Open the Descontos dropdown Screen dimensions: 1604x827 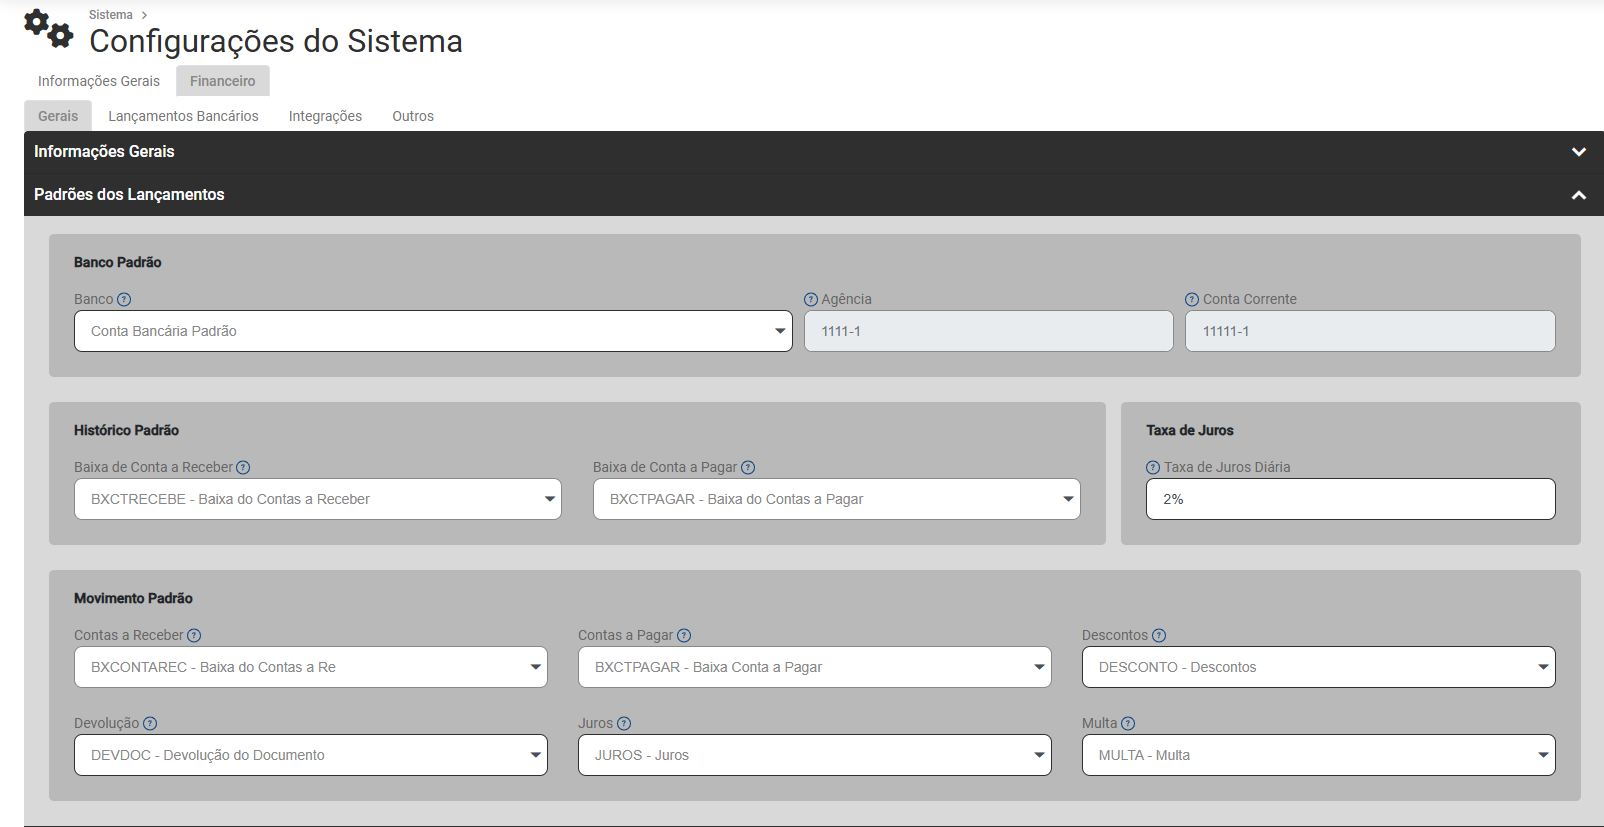[x=1318, y=667]
